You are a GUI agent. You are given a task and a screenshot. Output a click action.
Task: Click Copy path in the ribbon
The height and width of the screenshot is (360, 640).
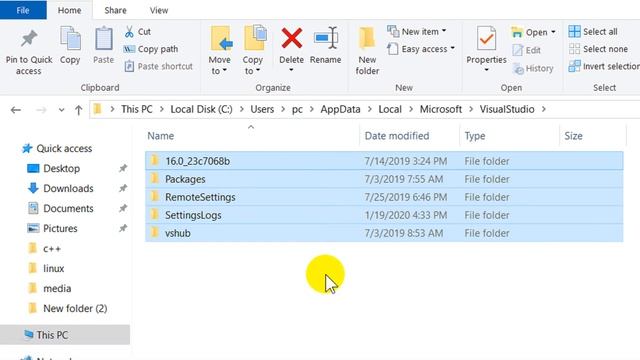[151, 49]
